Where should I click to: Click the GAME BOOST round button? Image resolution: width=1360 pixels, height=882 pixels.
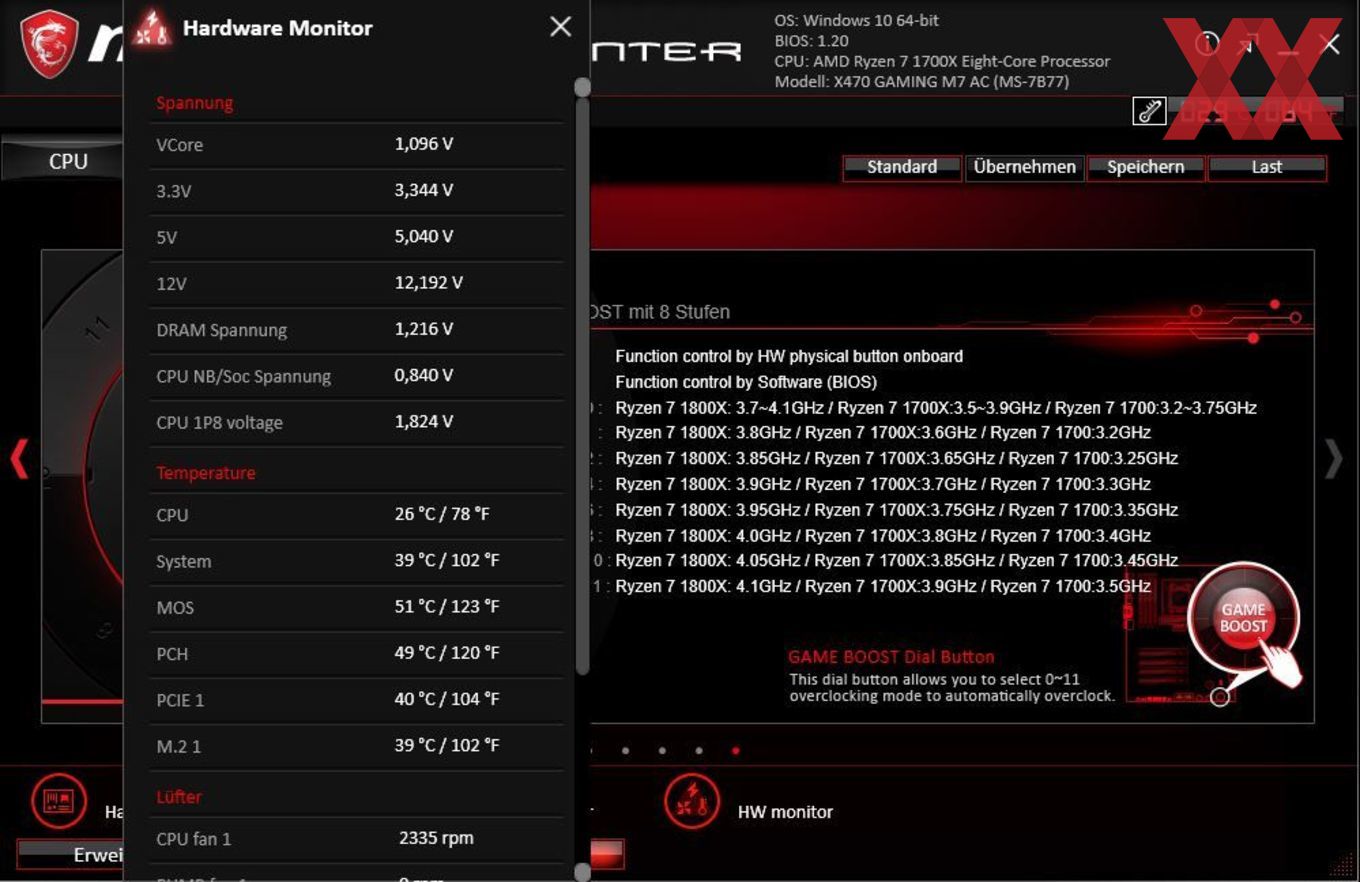click(x=1243, y=618)
